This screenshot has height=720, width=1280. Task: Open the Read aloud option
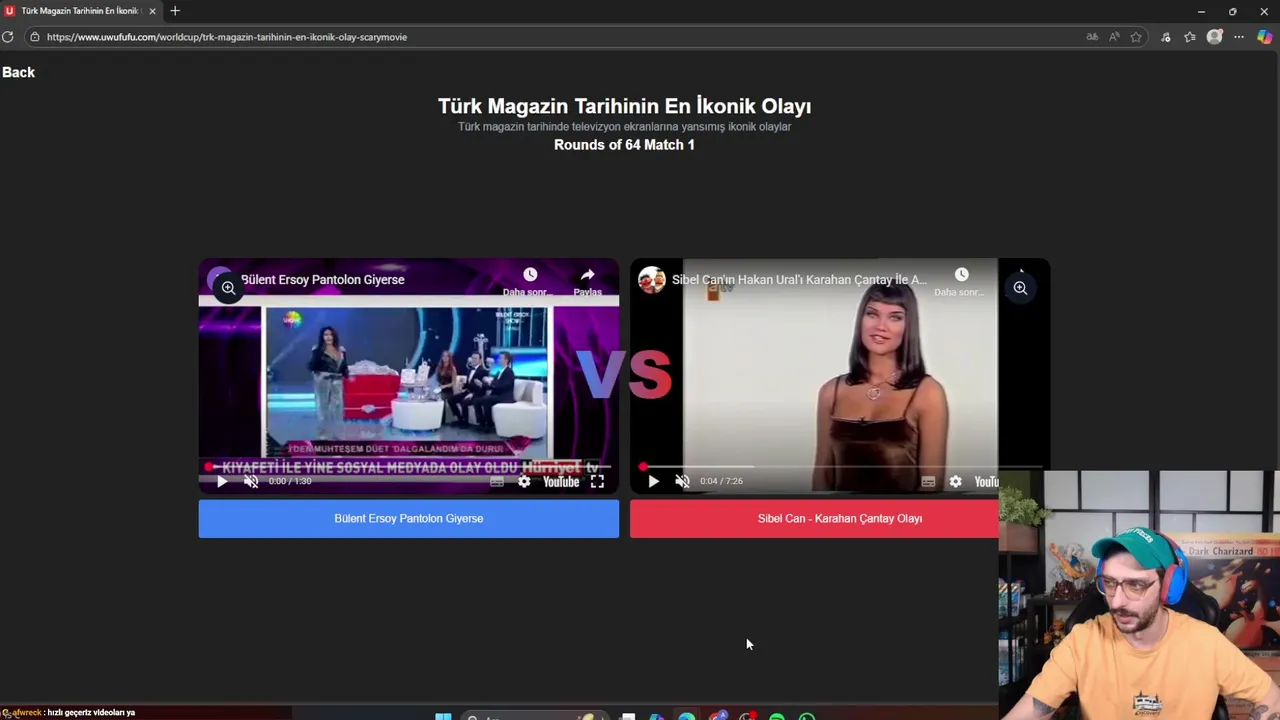point(1114,37)
